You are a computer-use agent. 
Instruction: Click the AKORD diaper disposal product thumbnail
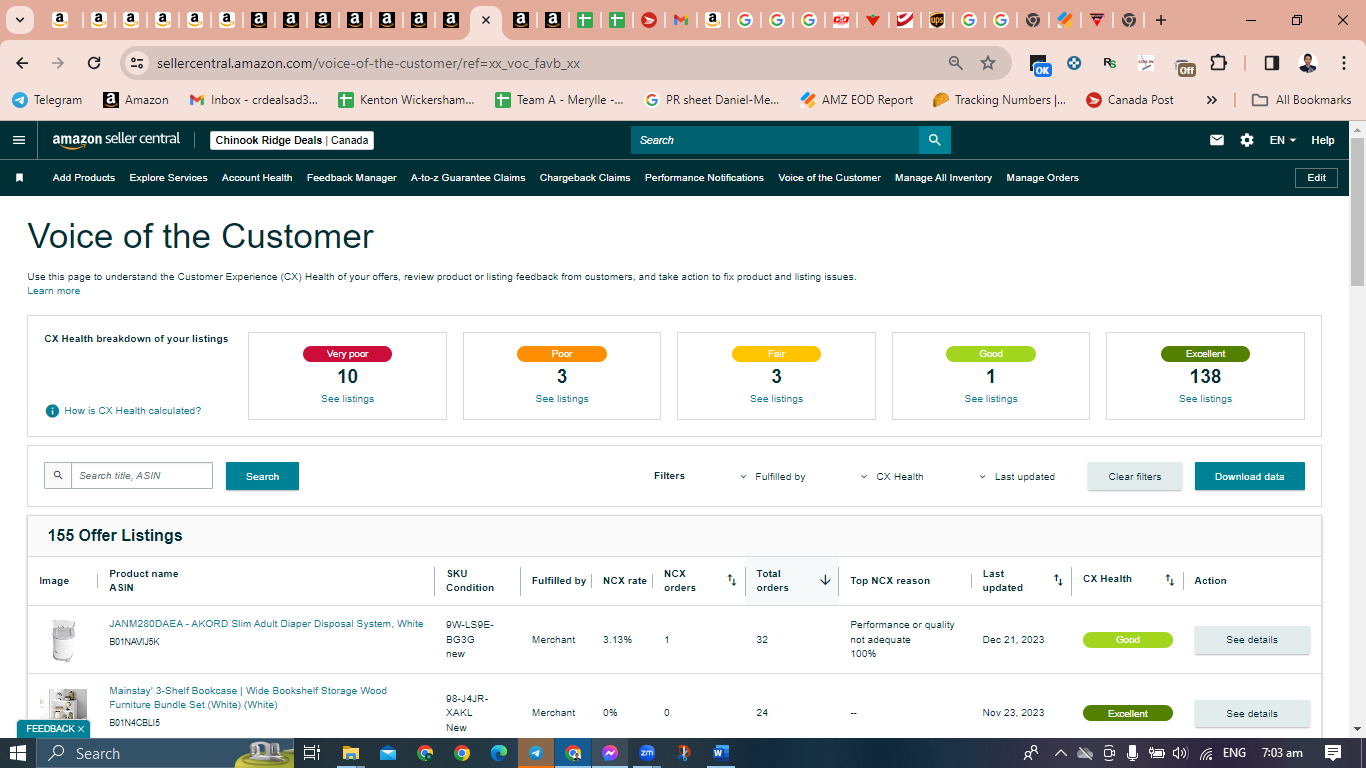pos(63,640)
